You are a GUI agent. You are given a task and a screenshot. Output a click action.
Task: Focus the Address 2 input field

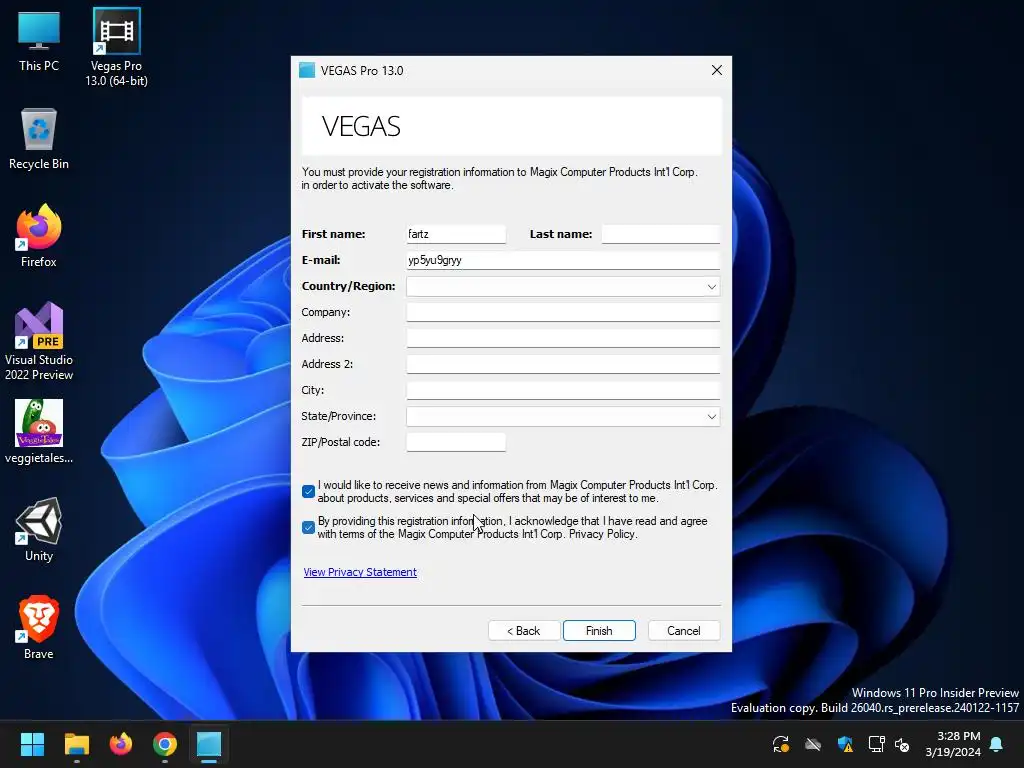point(563,364)
